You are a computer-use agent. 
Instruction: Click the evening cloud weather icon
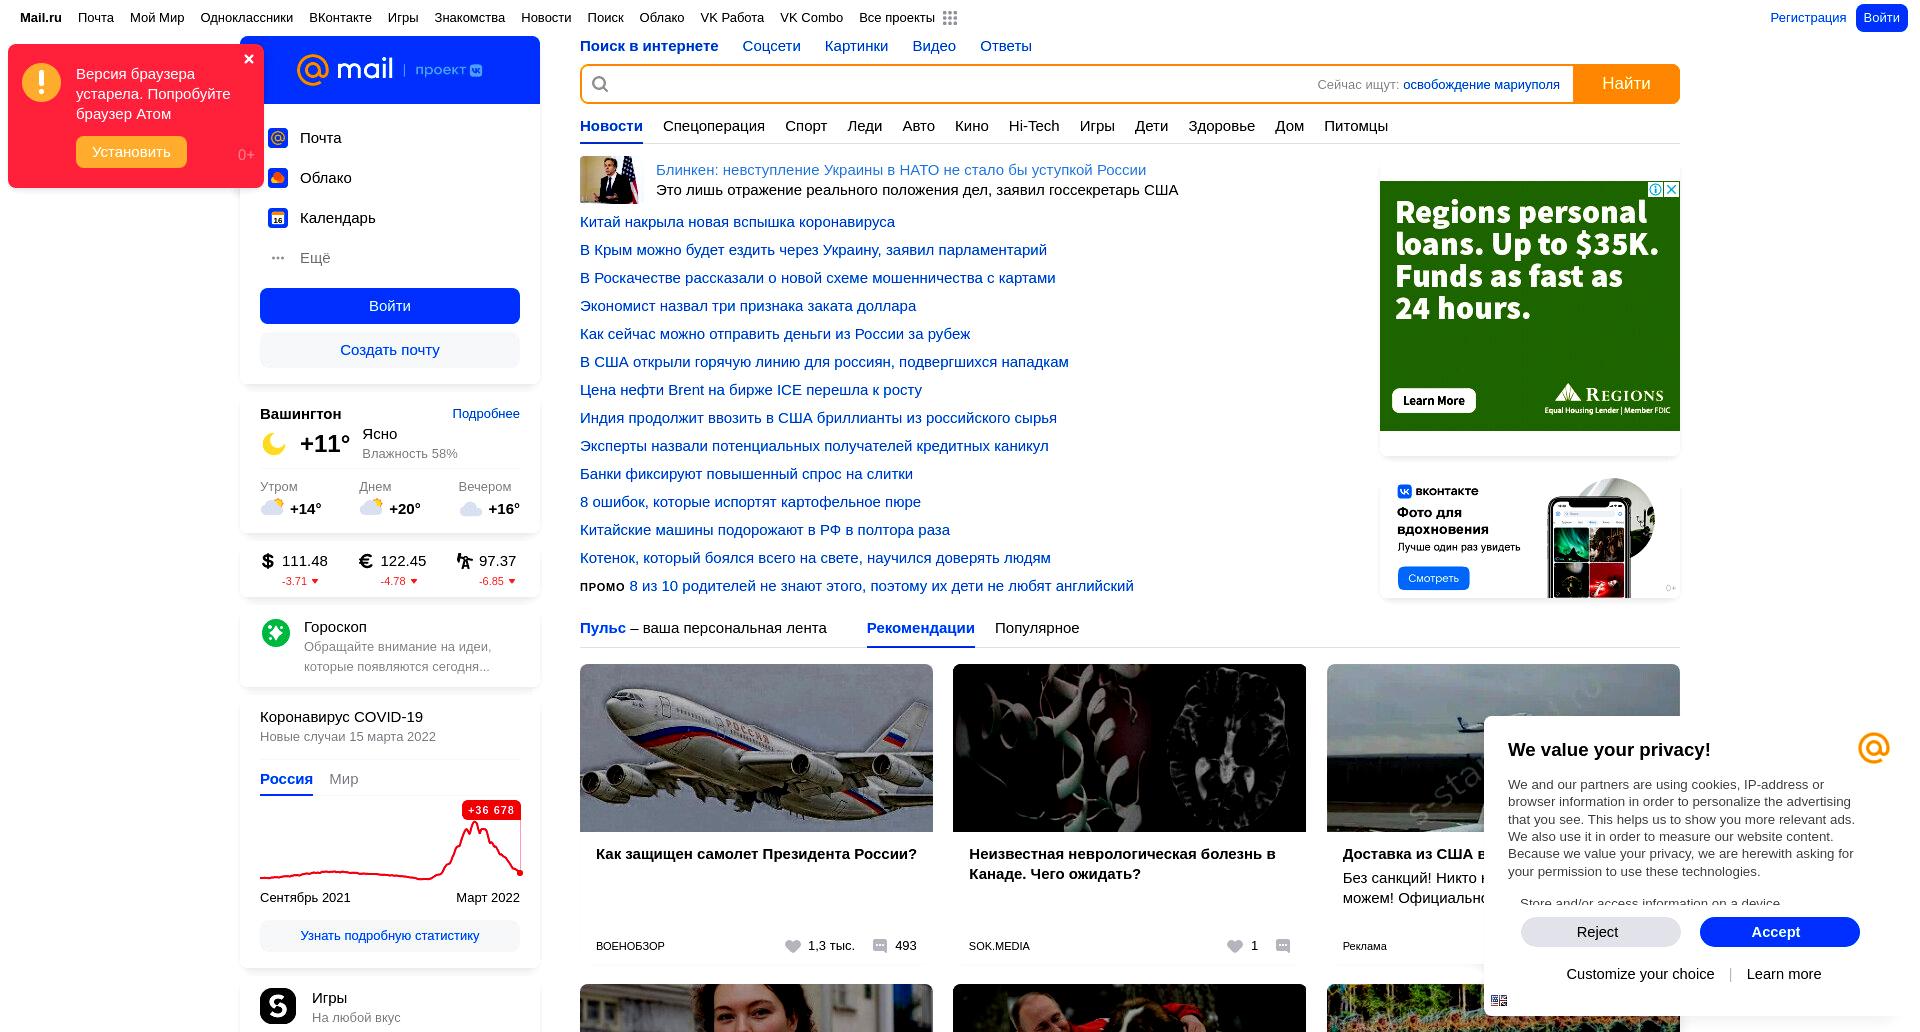pyautogui.click(x=471, y=509)
